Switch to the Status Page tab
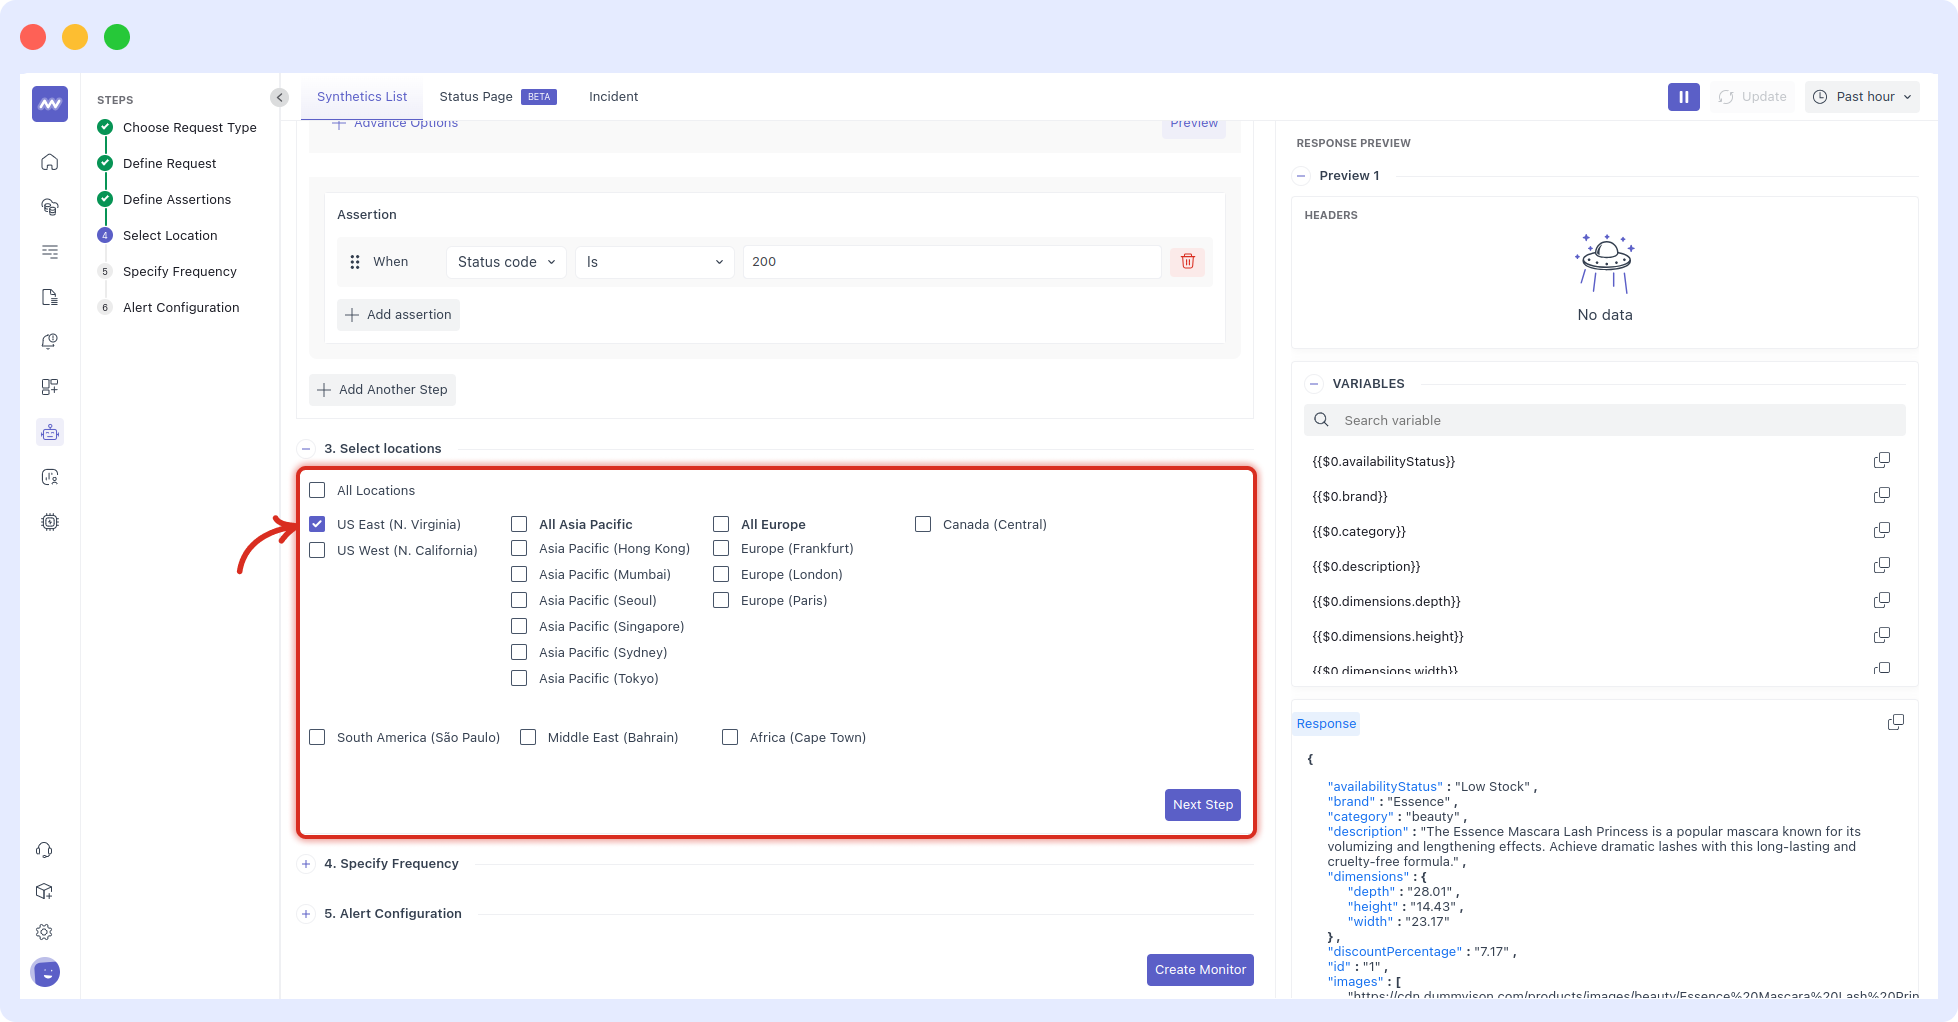 [476, 97]
